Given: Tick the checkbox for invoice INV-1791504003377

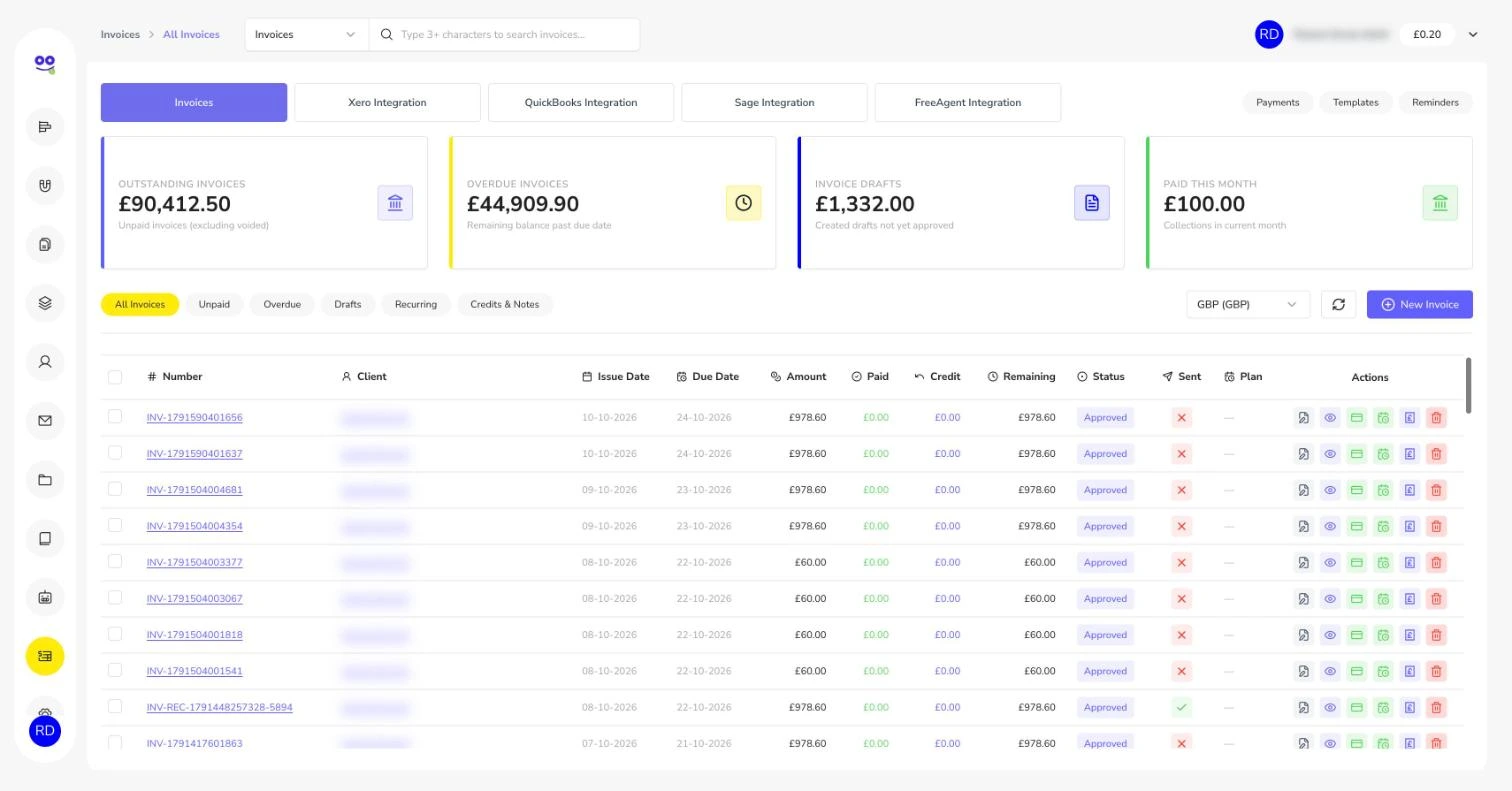Looking at the screenshot, I should 115,562.
